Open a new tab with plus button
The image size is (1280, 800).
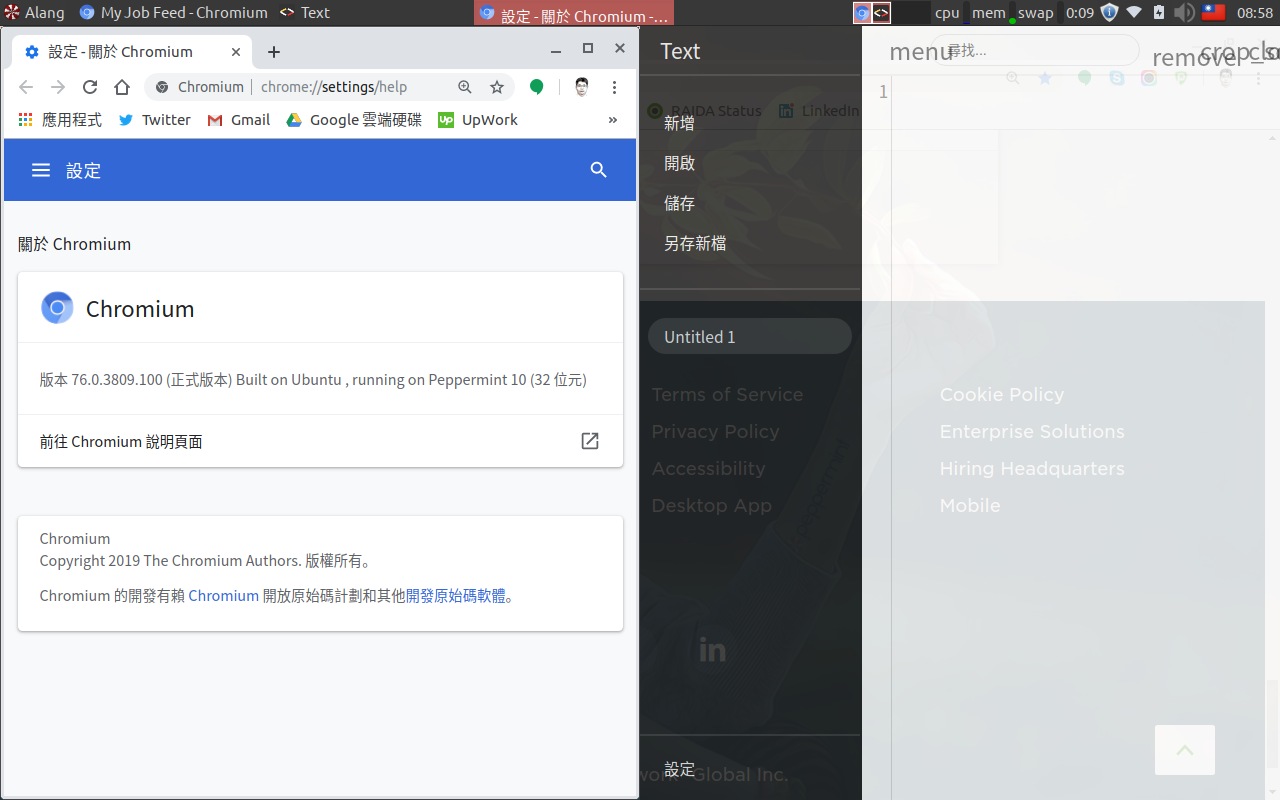point(274,52)
